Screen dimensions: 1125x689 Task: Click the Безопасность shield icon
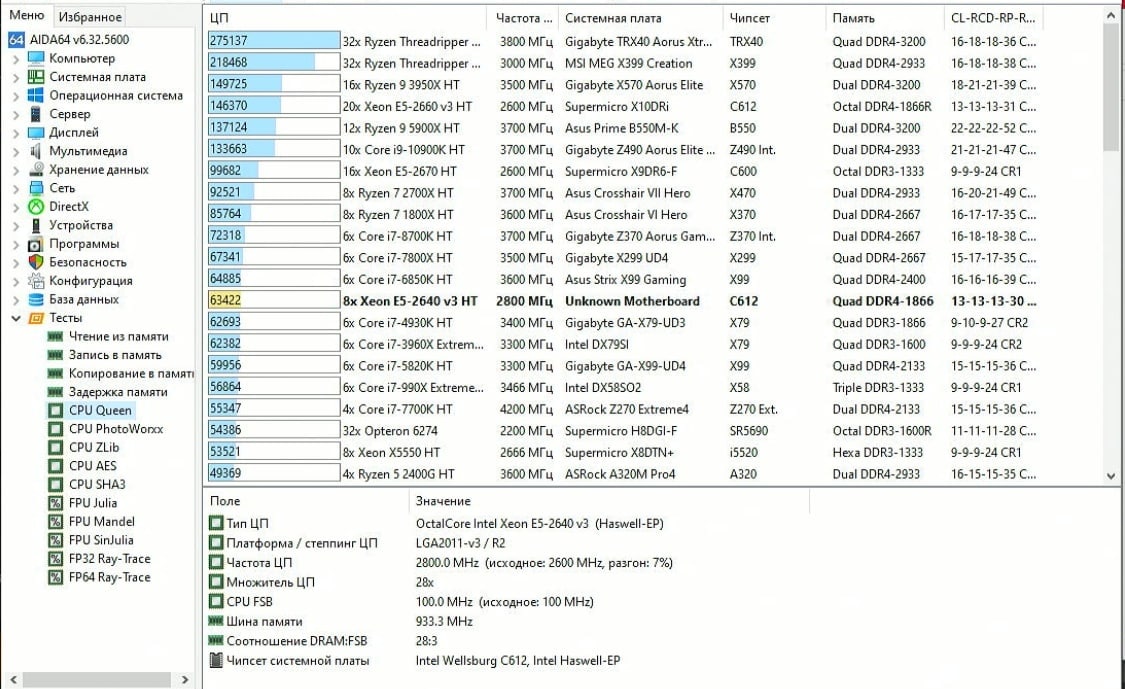(x=36, y=263)
